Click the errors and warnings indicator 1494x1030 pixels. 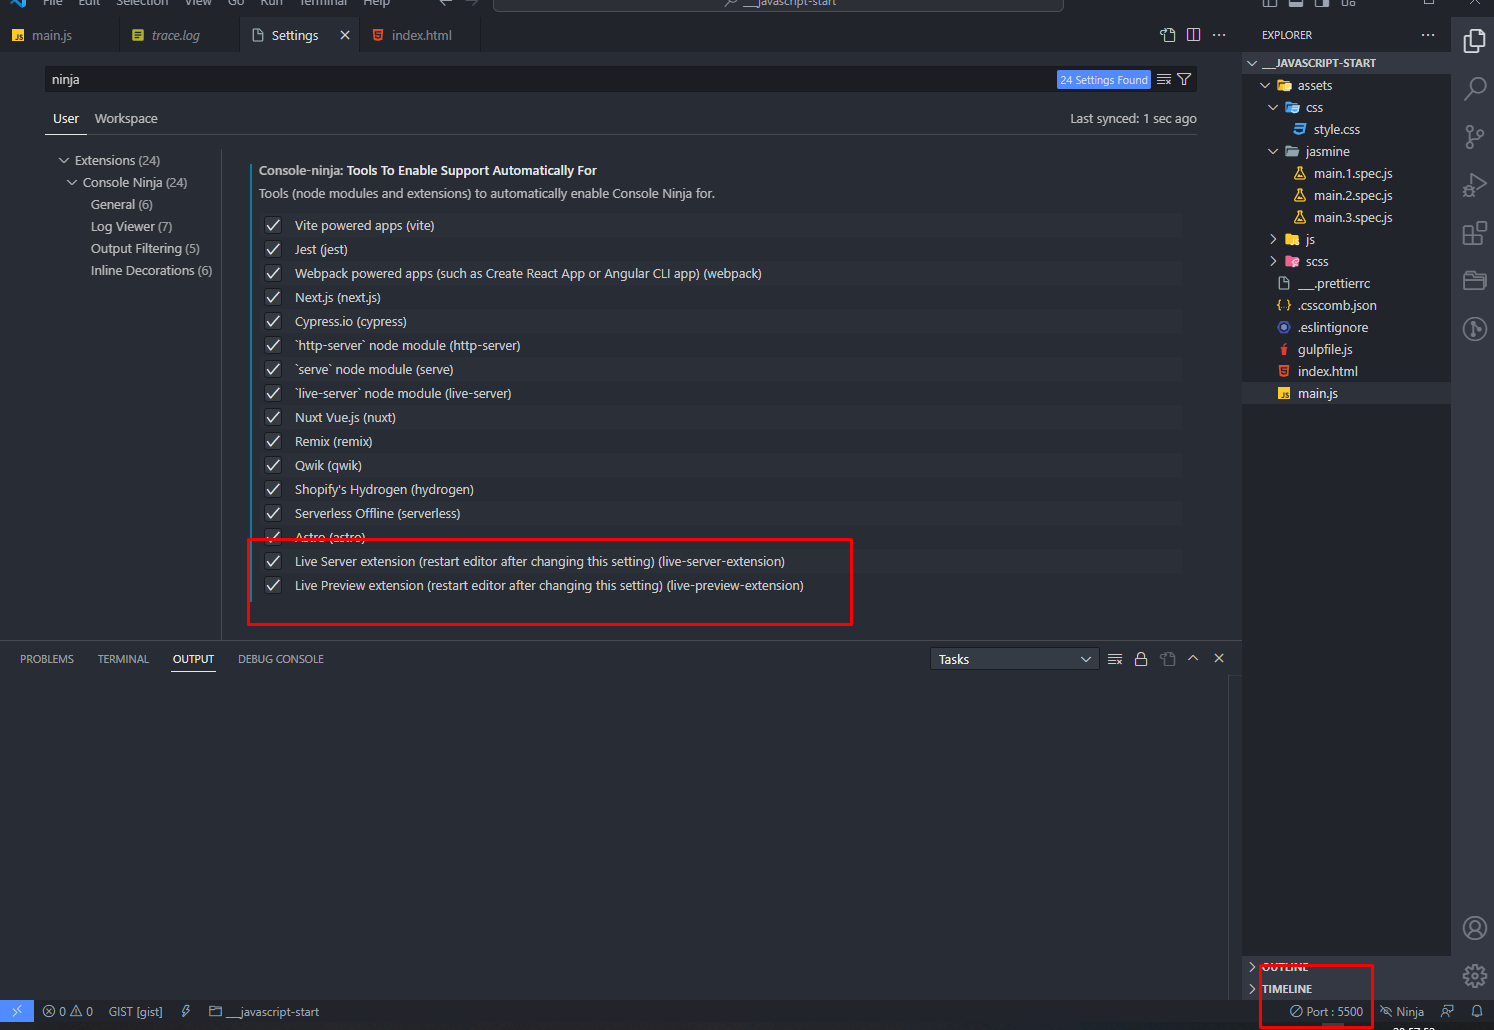(x=68, y=1011)
